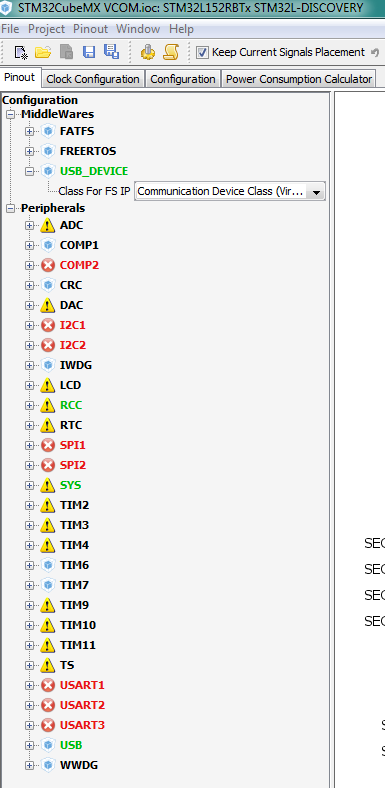Viewport: 390px width, 788px height.
Task: Open the Project menu
Action: [x=46, y=29]
